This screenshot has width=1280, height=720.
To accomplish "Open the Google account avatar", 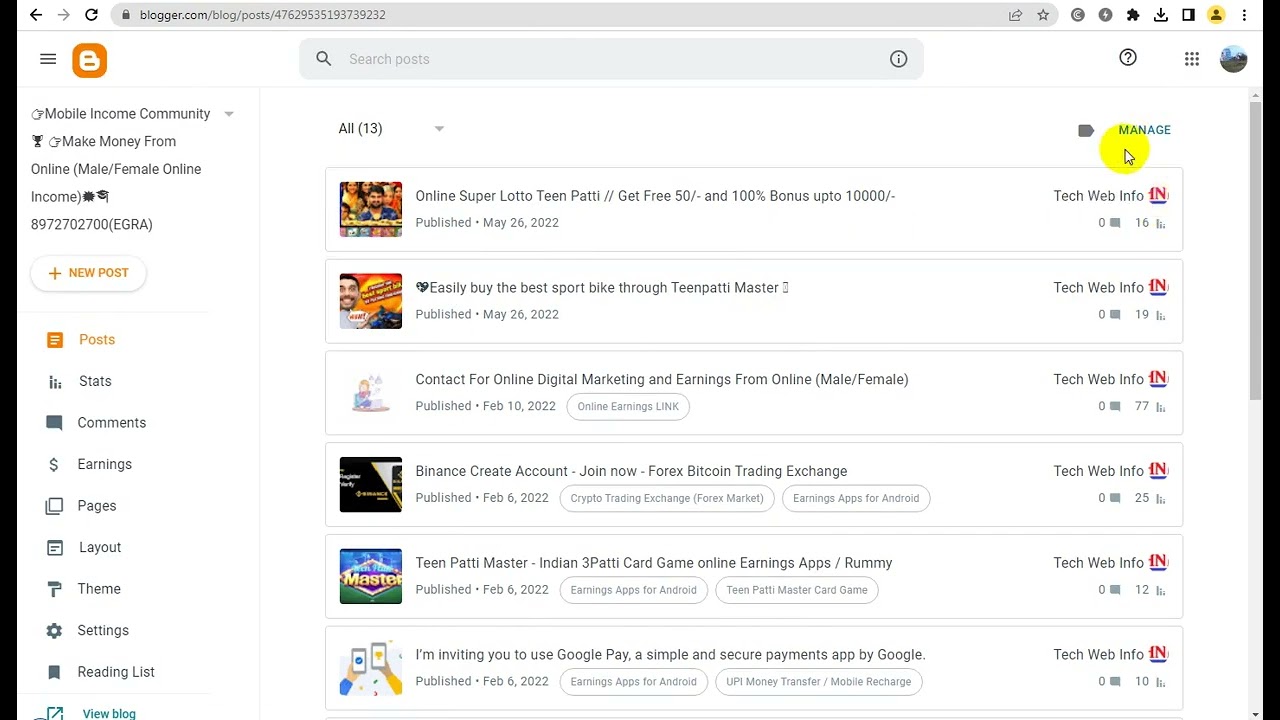I will click(1234, 59).
